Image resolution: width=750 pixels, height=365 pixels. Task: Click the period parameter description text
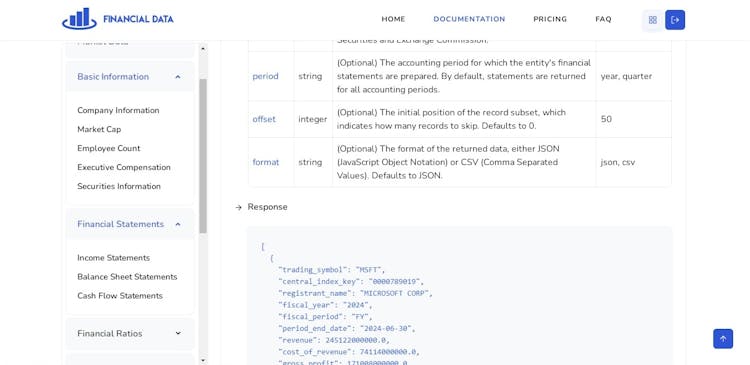click(464, 76)
